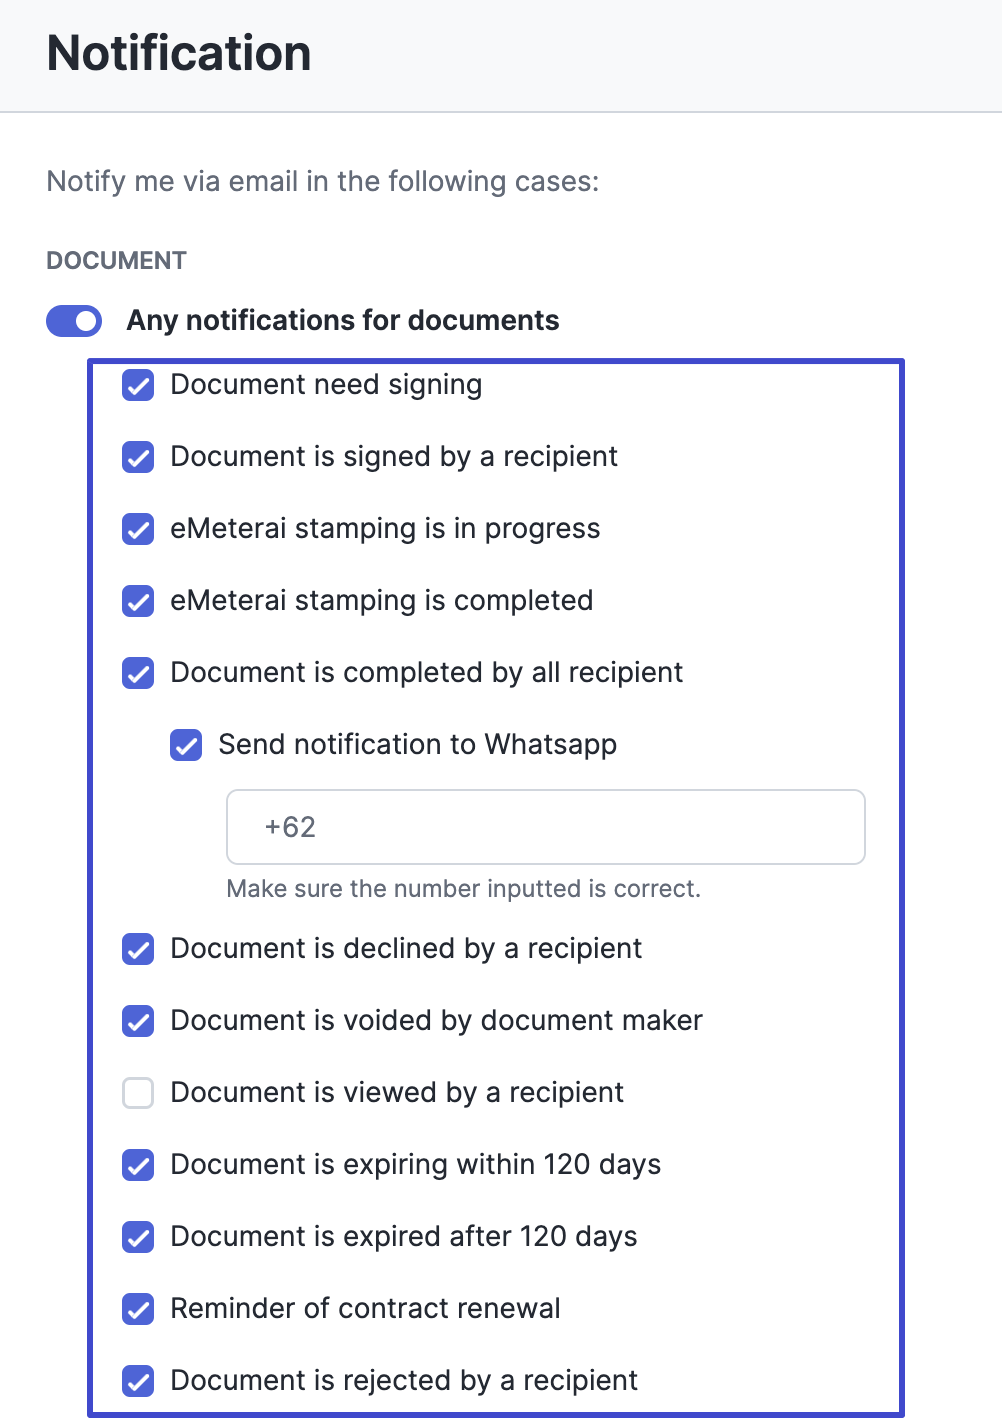Uncheck Document is rejected by a recipient

[x=138, y=1381]
